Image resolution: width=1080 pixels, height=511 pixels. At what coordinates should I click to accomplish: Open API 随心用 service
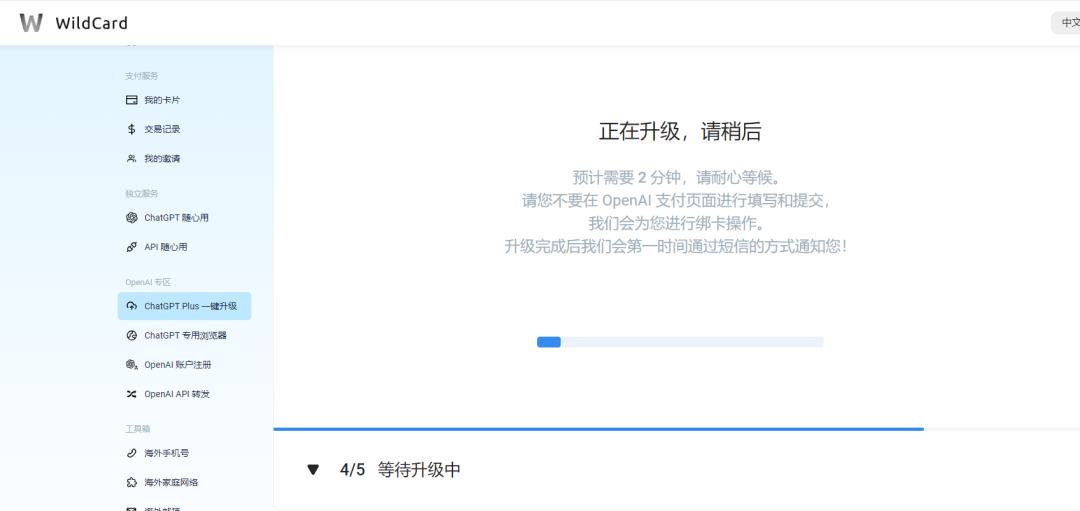tap(165, 247)
